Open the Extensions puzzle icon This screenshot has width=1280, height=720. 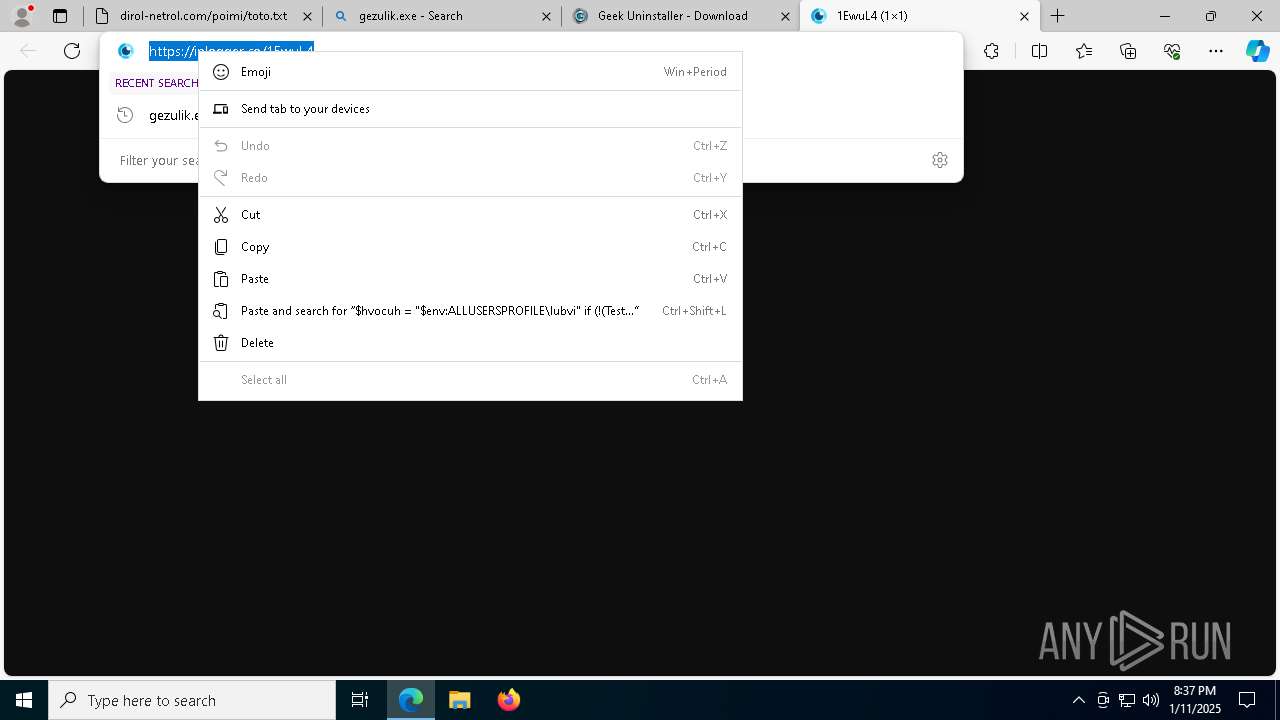(x=991, y=51)
